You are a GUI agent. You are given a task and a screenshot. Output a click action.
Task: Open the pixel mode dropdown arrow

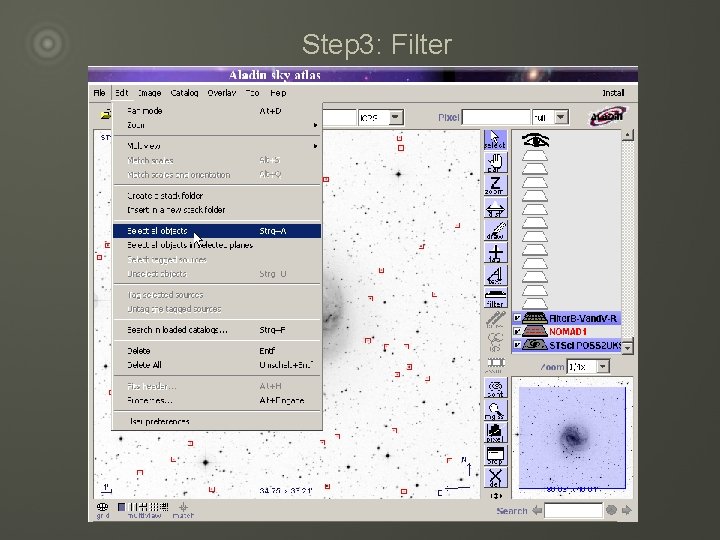pos(561,118)
